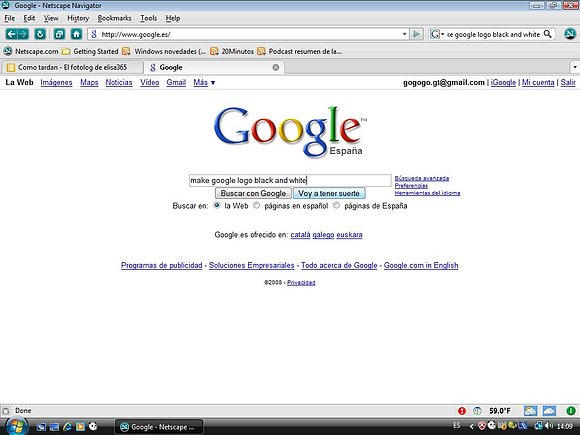
Task: Click the new tab toolbar icon next to Home
Action: (x=59, y=34)
